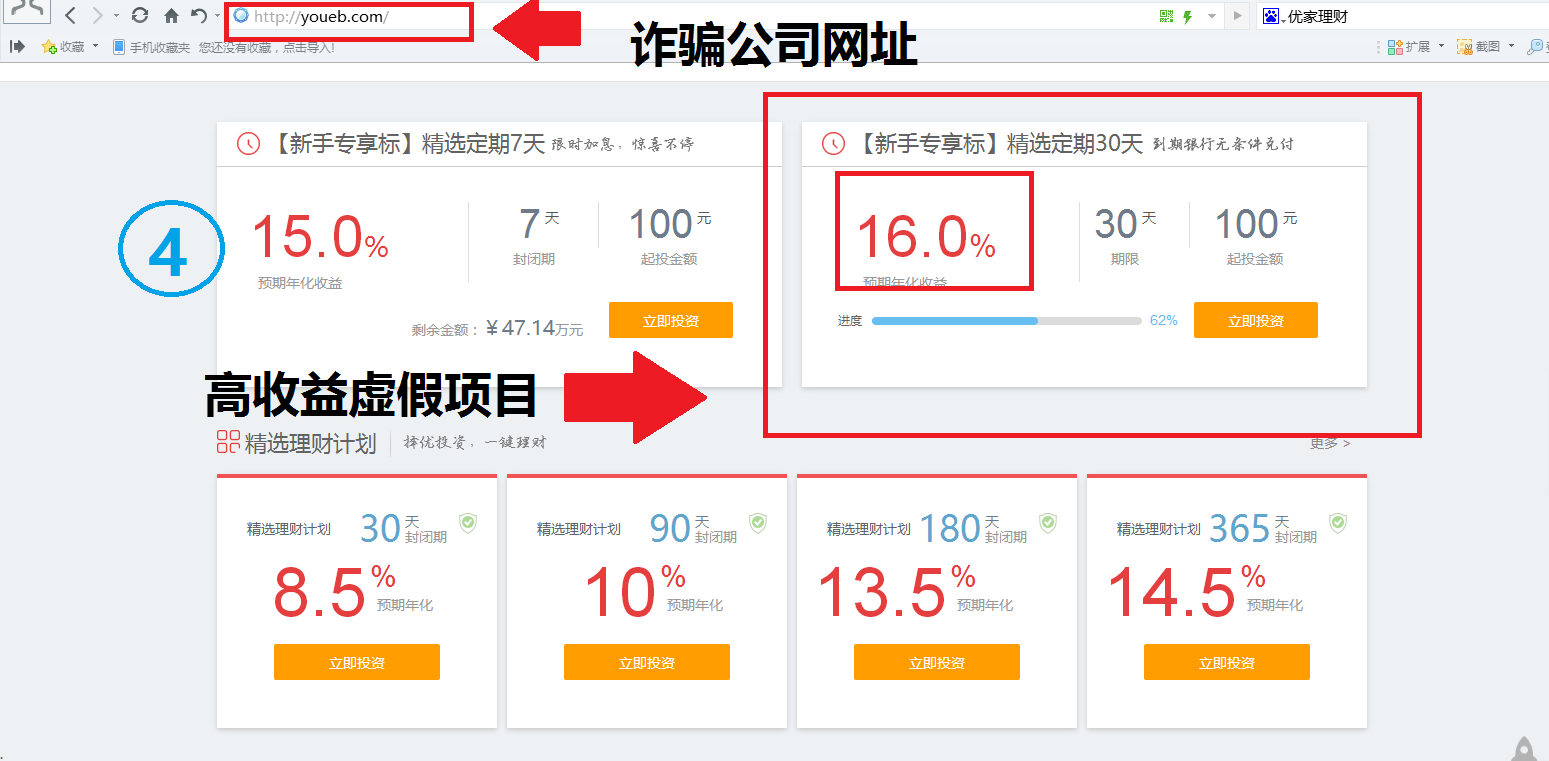
Task: Click the 精选理财计划 section heading
Action: point(310,443)
